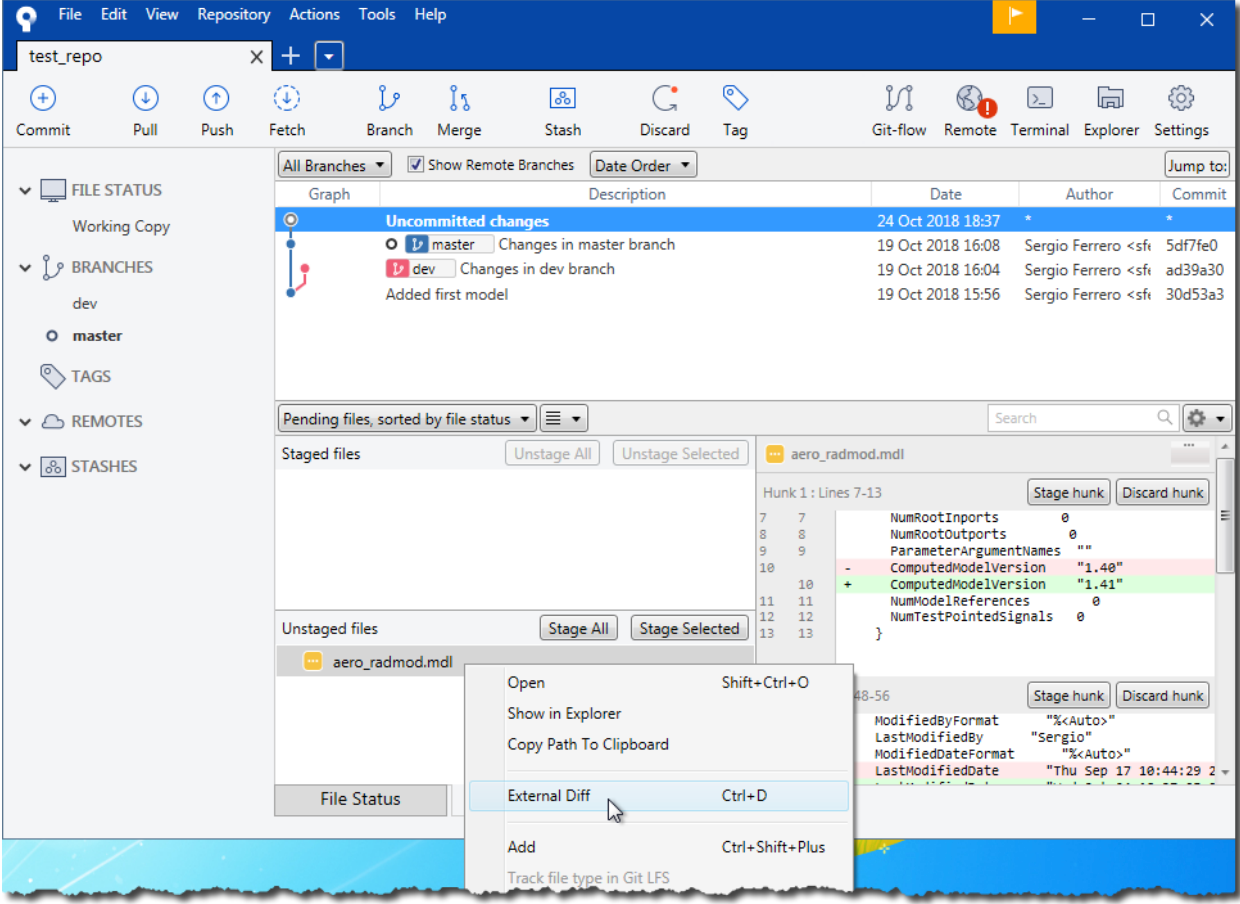Select the master branch in sidebar
Viewport: 1240px width, 904px height.
[97, 336]
